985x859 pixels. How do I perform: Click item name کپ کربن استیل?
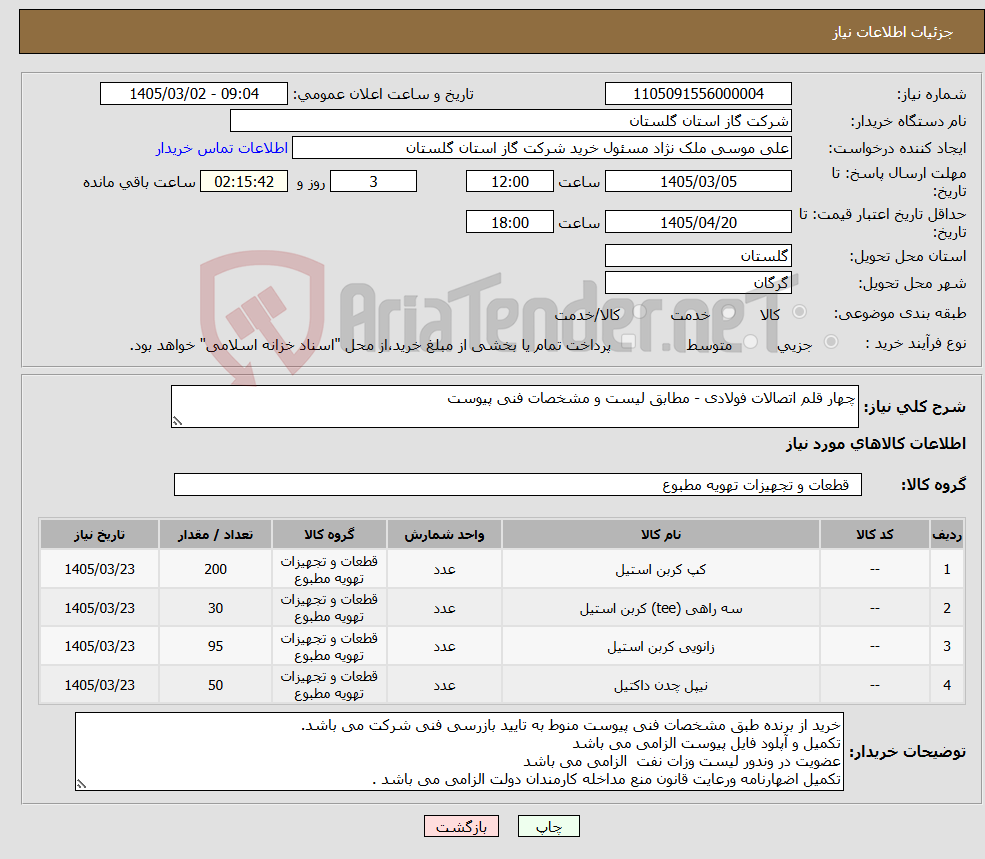pyautogui.click(x=661, y=569)
